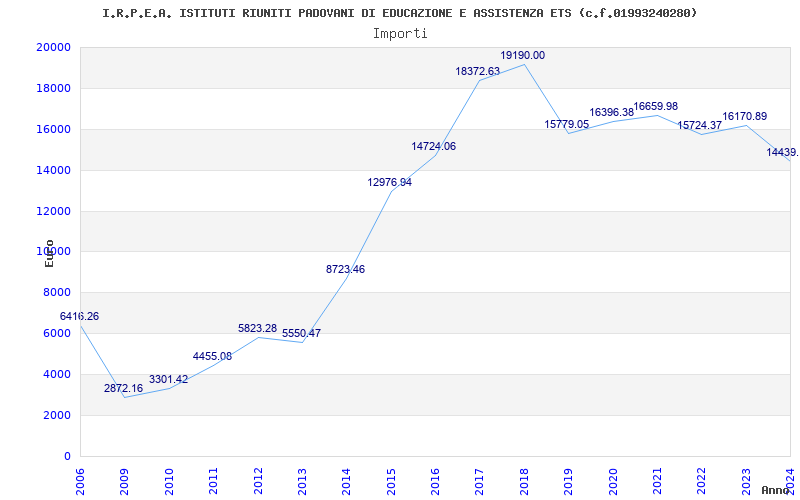Click the x-axis year 2021
800x500 pixels.
click(x=657, y=481)
